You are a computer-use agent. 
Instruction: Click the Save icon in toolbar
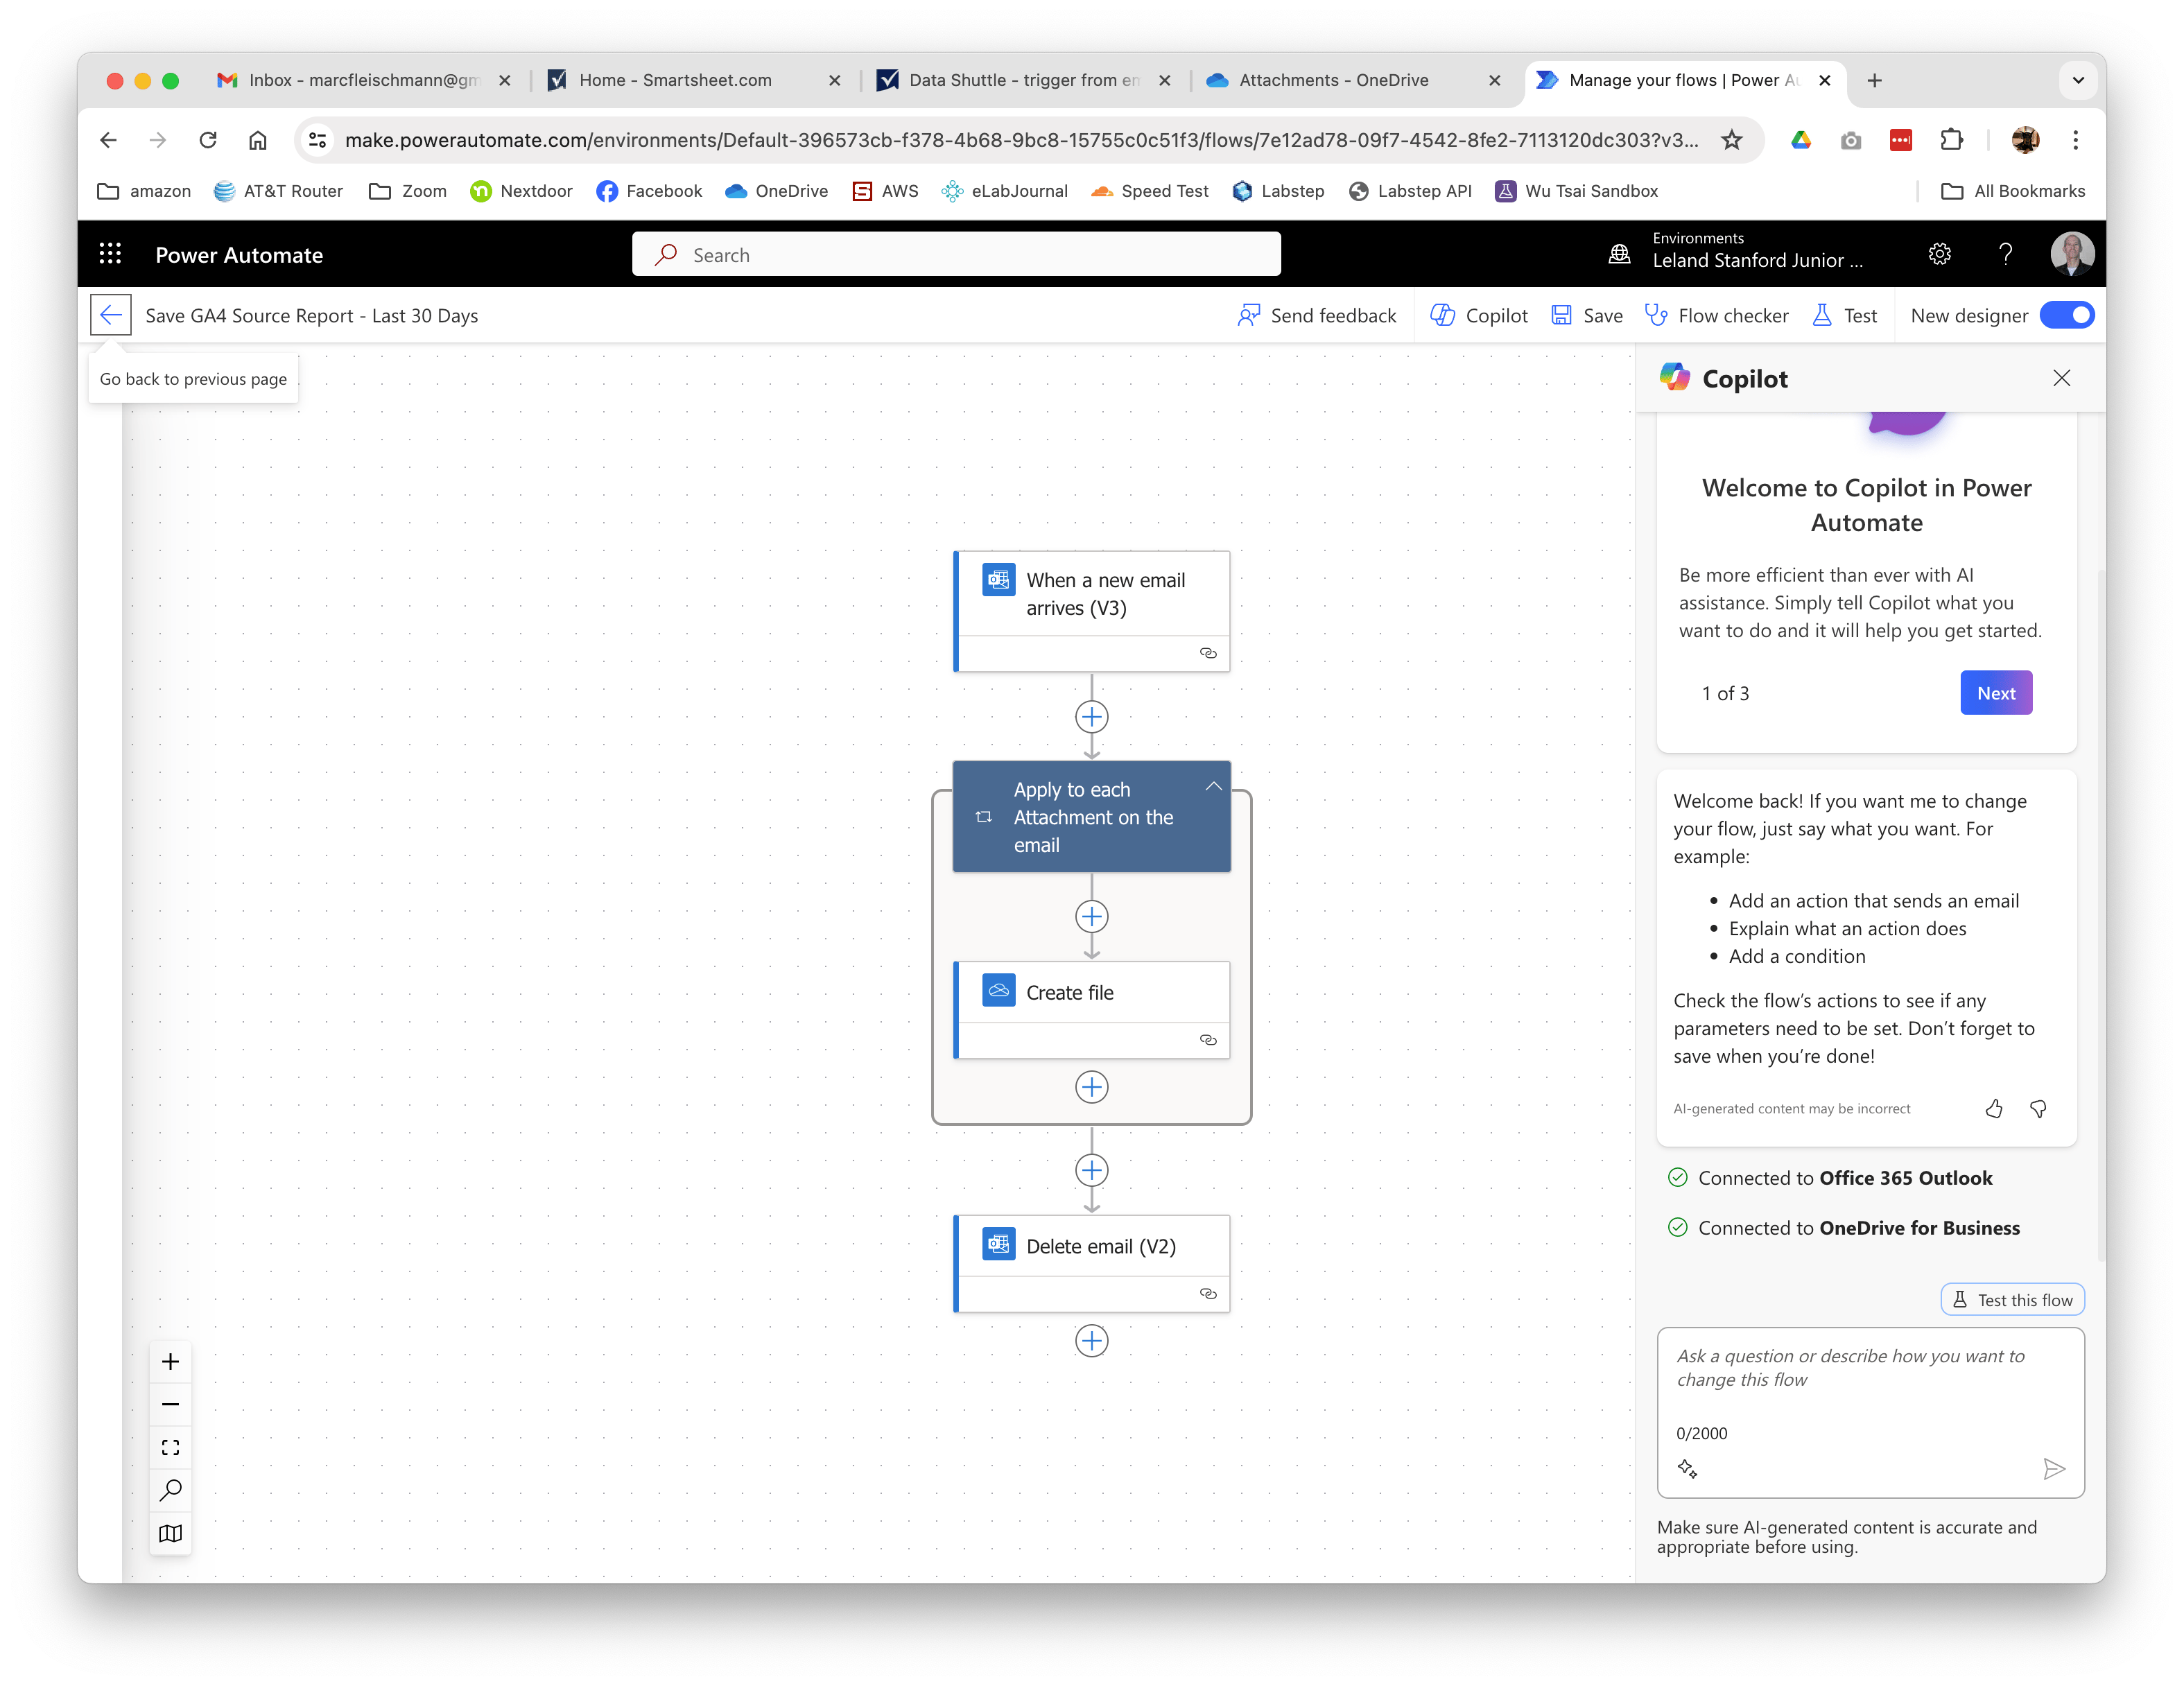coord(1562,315)
